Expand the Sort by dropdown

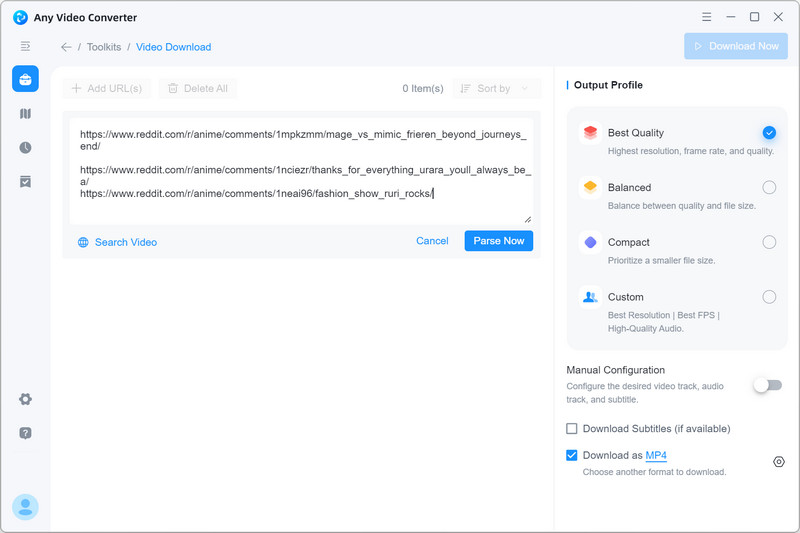[497, 89]
